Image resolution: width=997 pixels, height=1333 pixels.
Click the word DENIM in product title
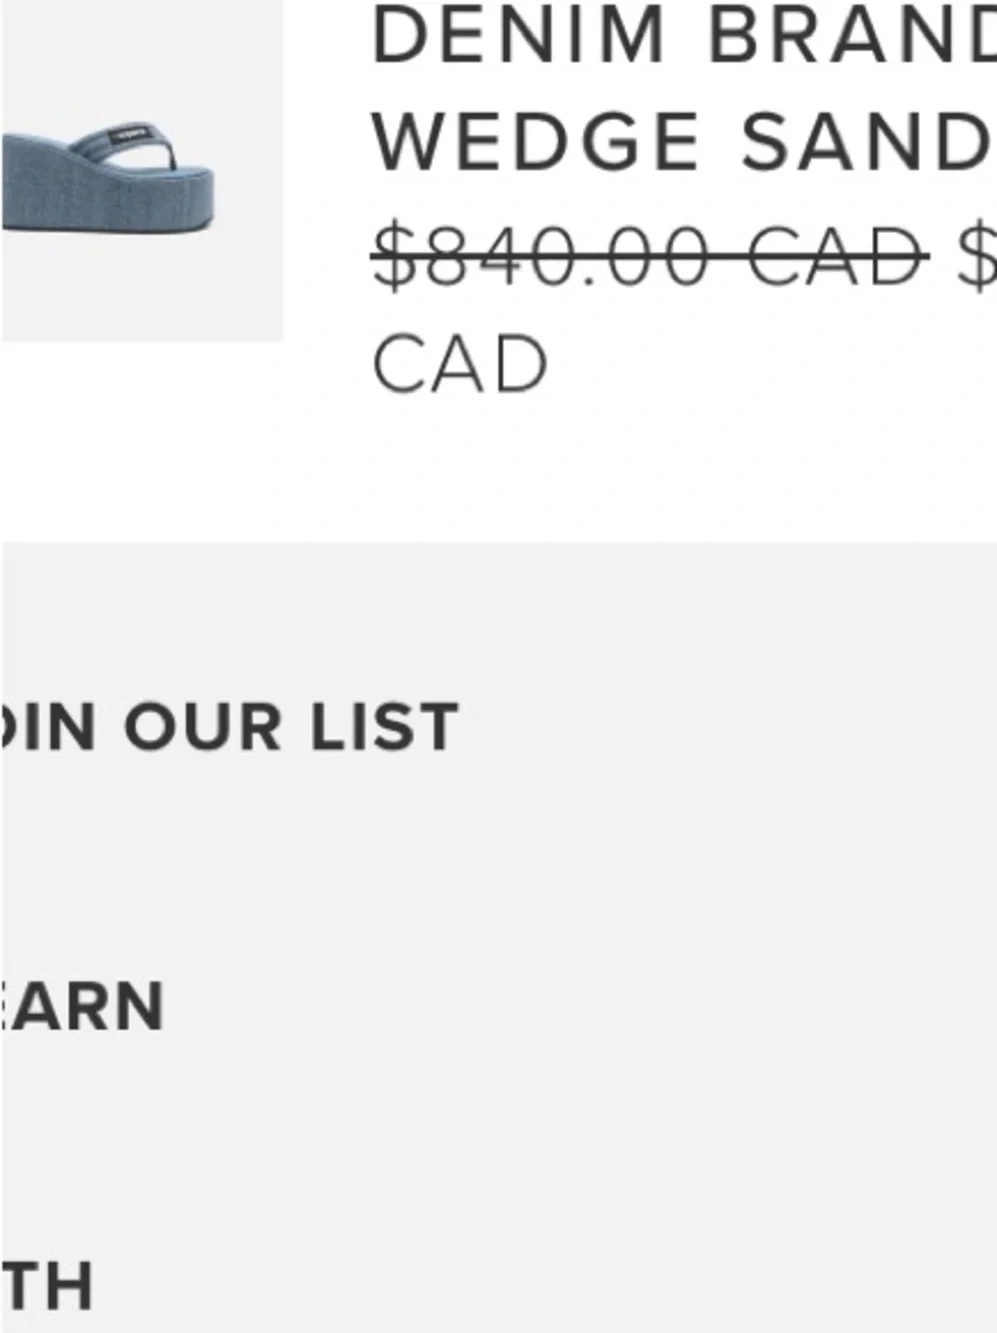(x=519, y=36)
